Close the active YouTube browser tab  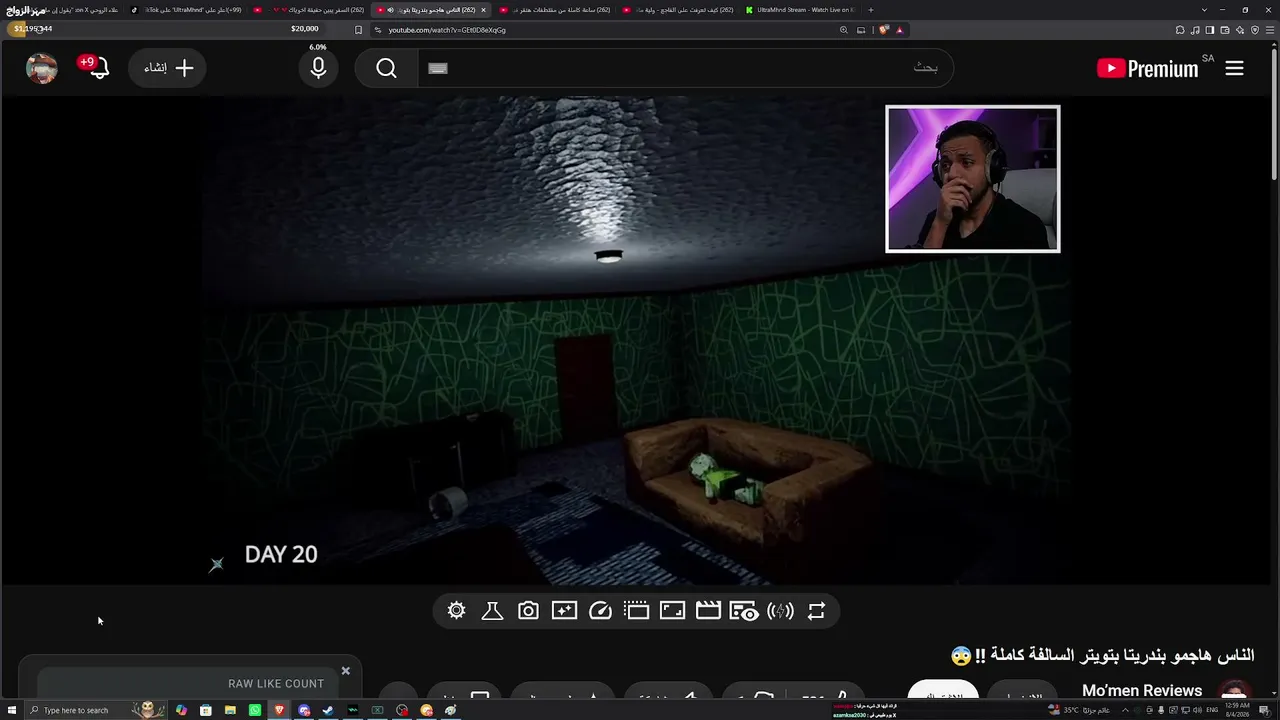(x=483, y=10)
